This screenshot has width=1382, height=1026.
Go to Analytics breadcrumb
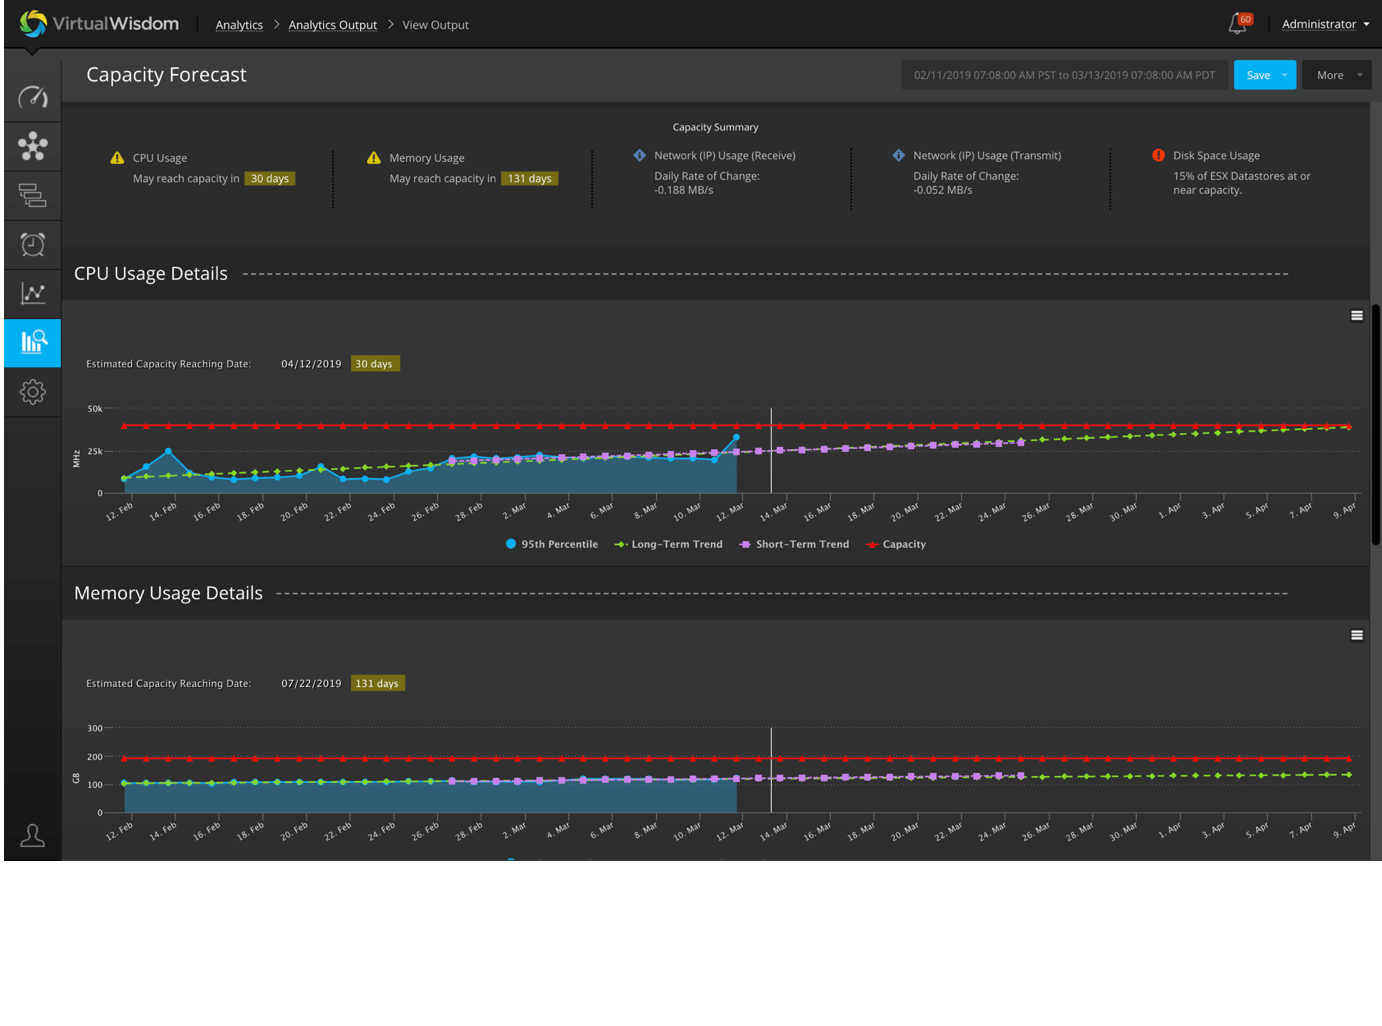[x=239, y=25]
